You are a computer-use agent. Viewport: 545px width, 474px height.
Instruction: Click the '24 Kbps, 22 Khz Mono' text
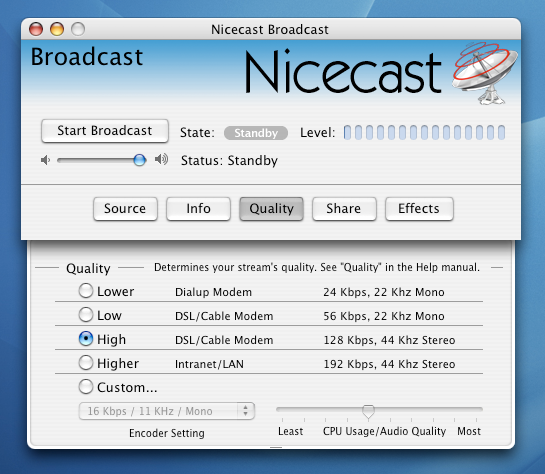click(x=384, y=292)
